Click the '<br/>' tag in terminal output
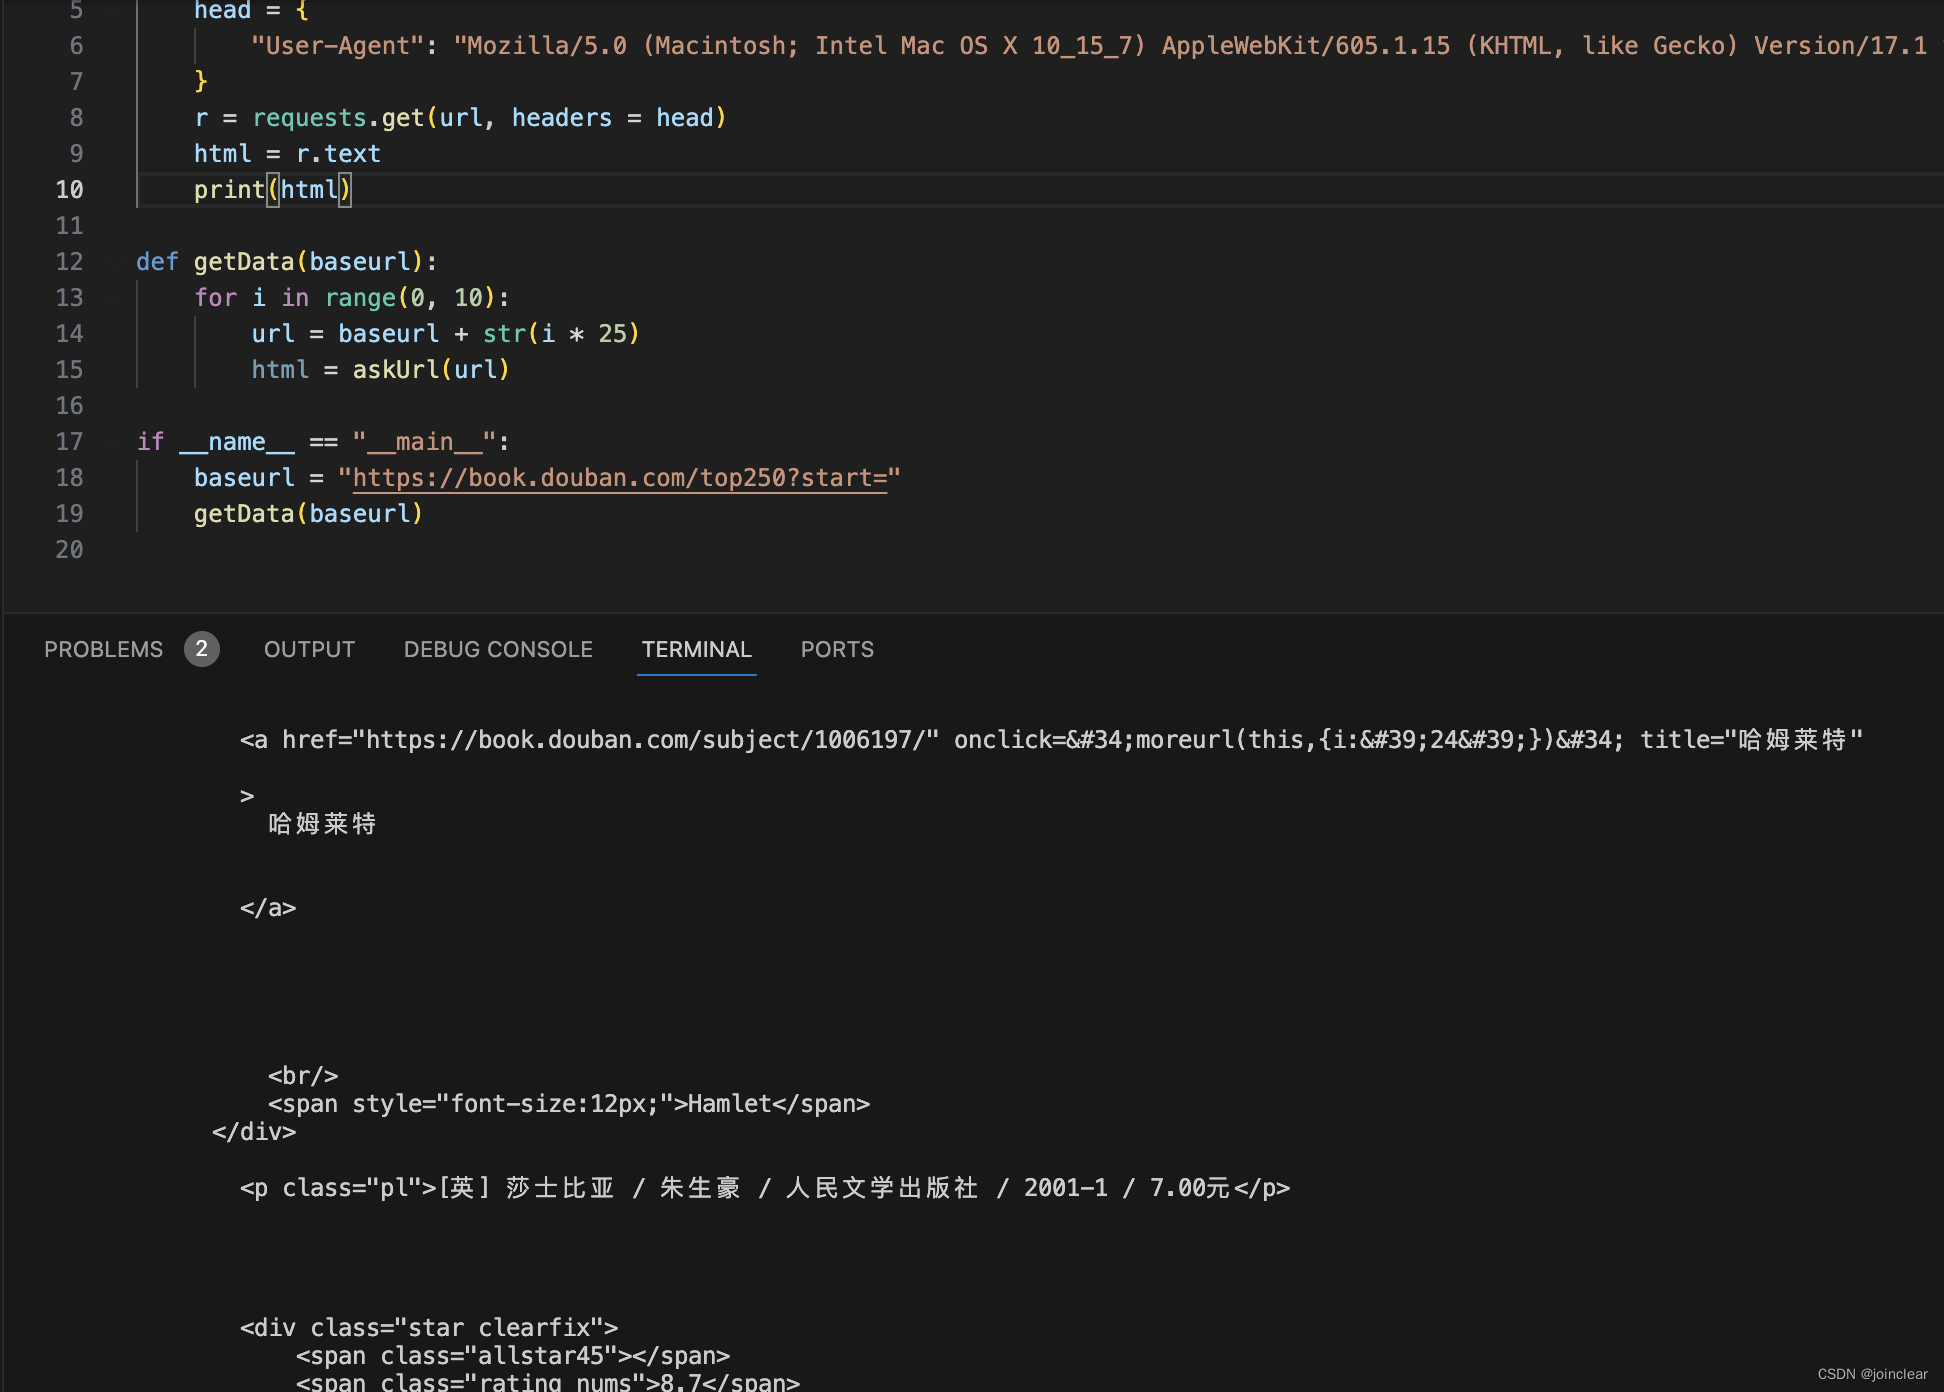The width and height of the screenshot is (1944, 1392). [303, 1076]
